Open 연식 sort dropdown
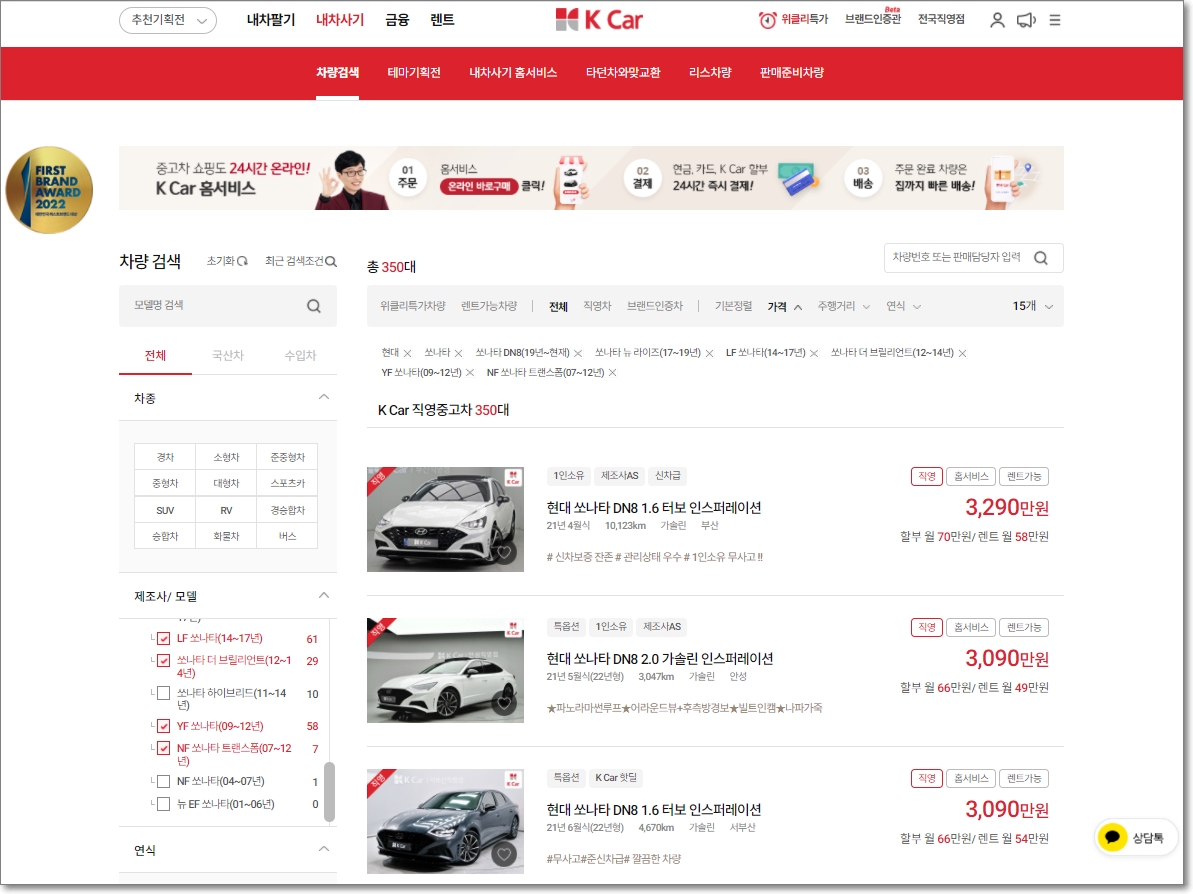Viewport: 1193px width, 894px height. click(903, 306)
